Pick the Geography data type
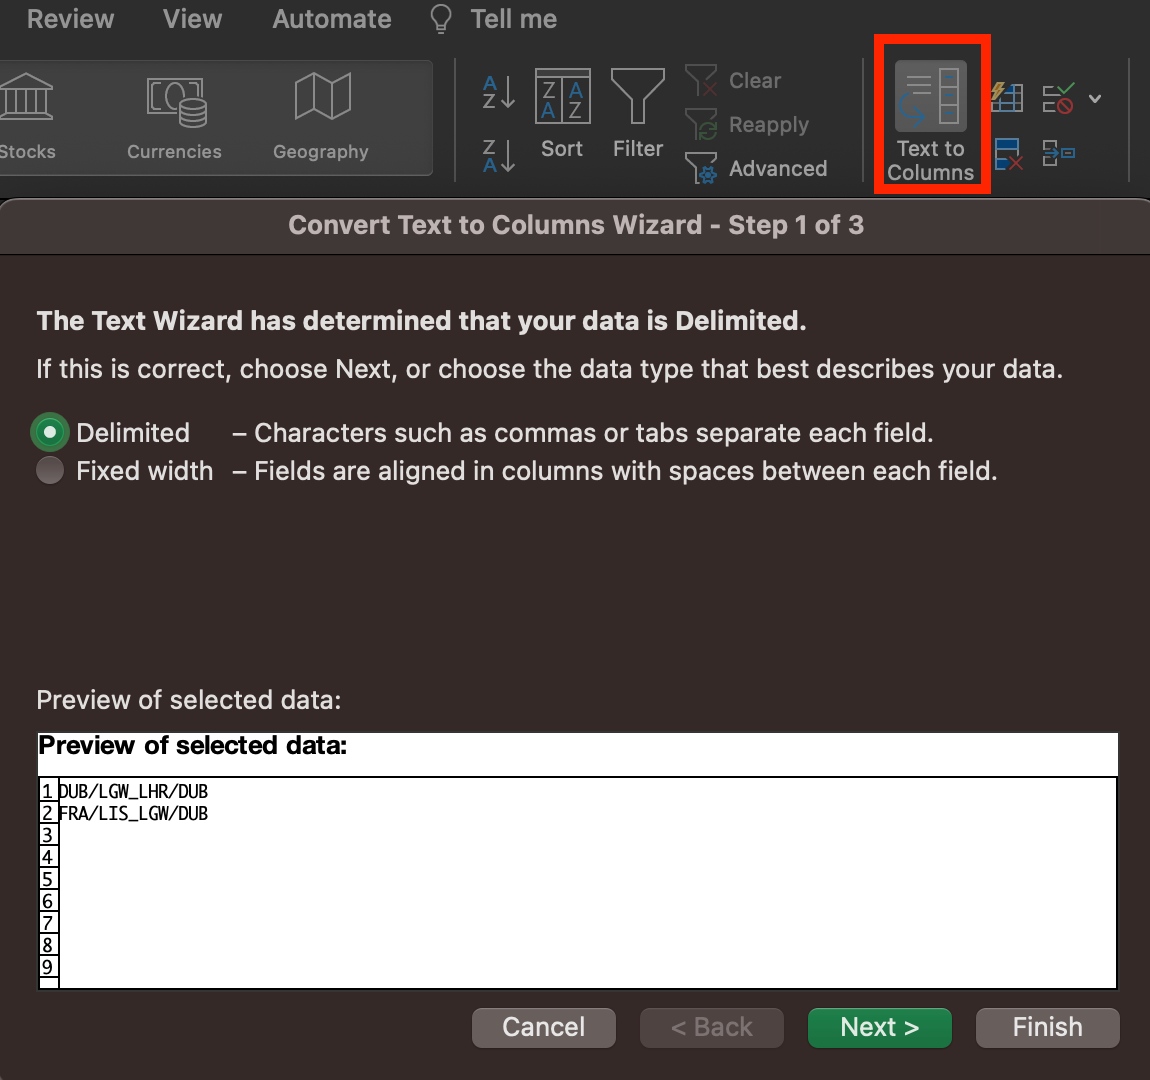1150x1080 pixels. pyautogui.click(x=321, y=116)
